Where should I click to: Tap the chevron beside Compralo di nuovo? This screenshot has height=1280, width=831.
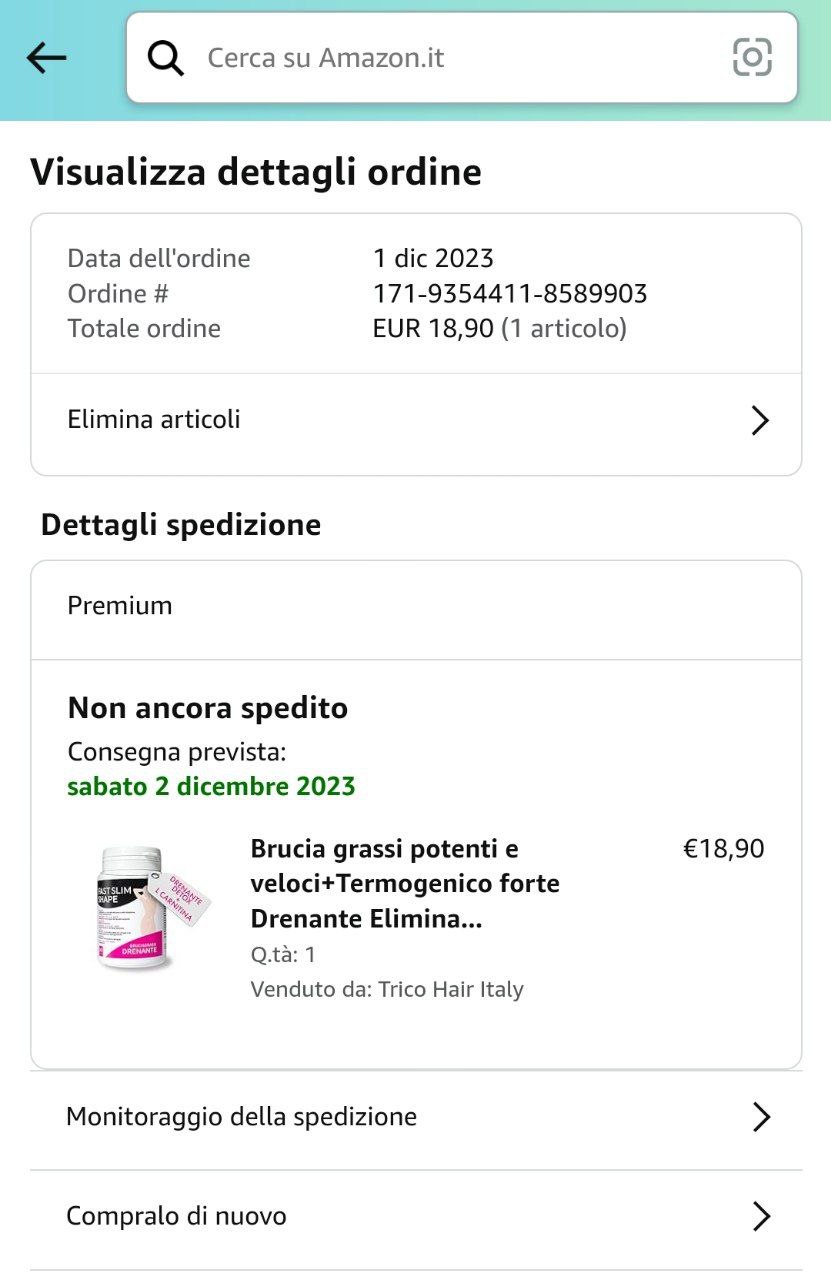coord(761,1217)
